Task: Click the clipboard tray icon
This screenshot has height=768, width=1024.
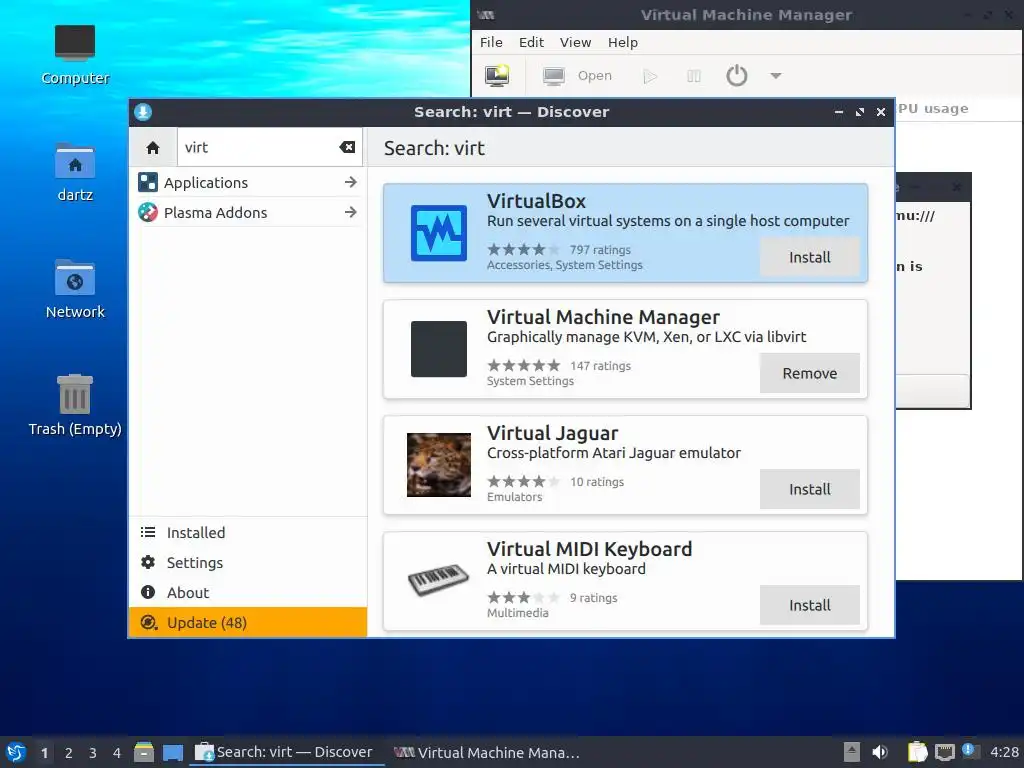Action: coord(918,752)
